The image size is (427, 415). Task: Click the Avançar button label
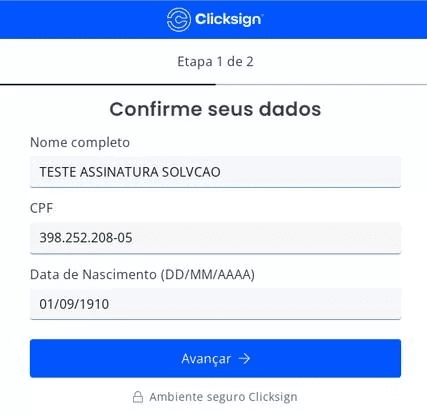point(206,359)
